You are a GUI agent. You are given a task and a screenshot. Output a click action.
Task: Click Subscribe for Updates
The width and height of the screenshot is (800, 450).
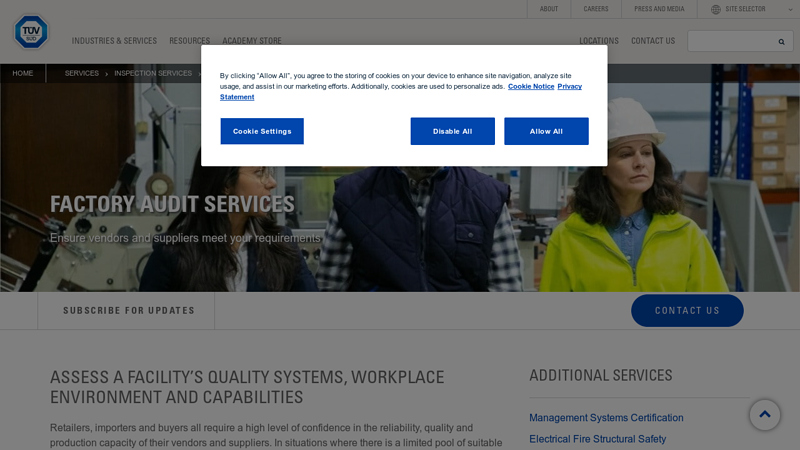click(129, 311)
